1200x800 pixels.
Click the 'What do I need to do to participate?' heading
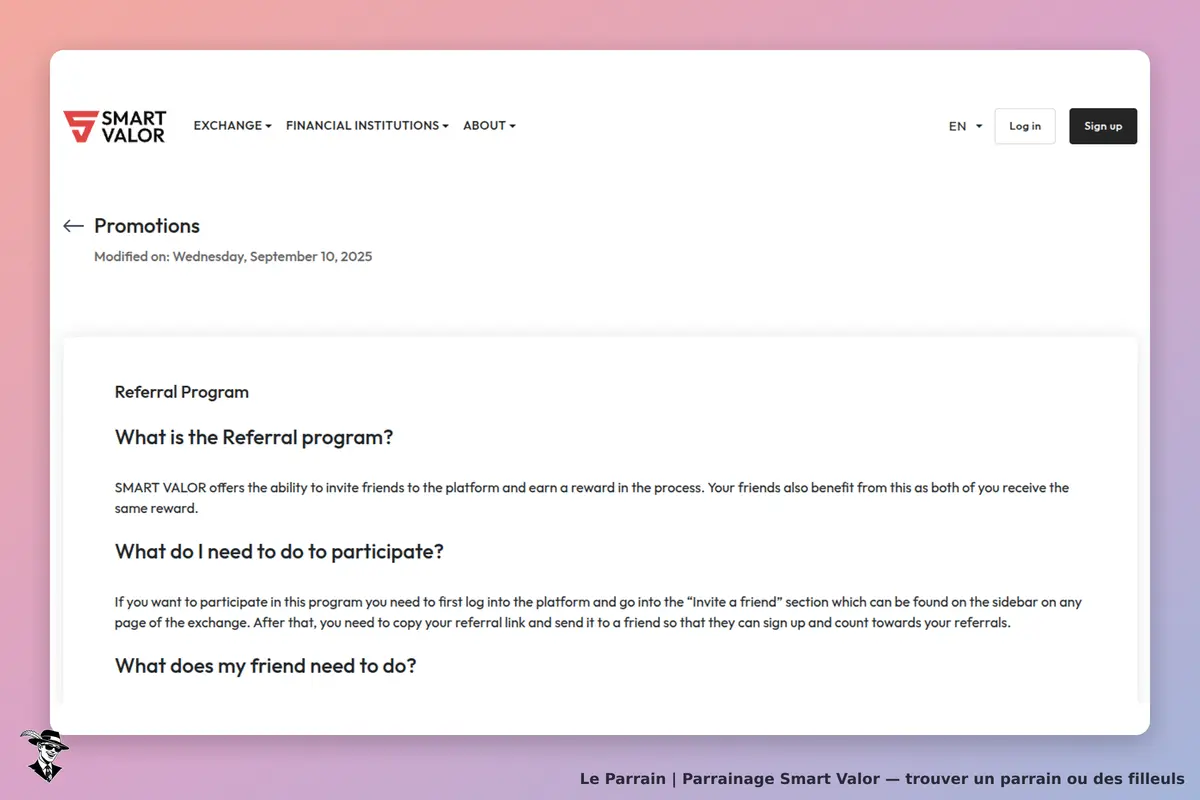[279, 552]
